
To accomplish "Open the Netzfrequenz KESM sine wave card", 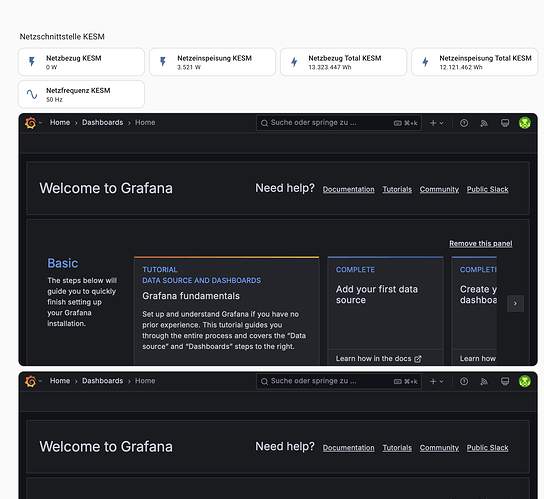I will (x=81, y=94).
